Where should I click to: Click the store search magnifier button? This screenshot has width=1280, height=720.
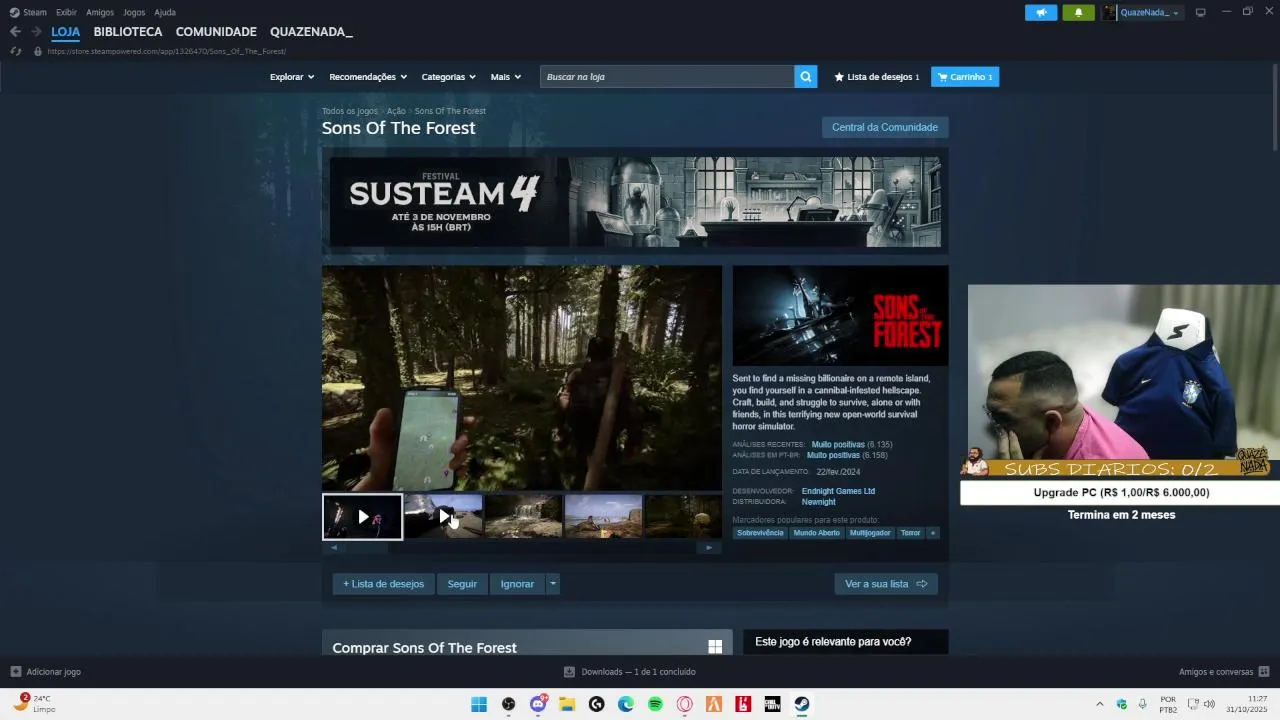click(806, 77)
